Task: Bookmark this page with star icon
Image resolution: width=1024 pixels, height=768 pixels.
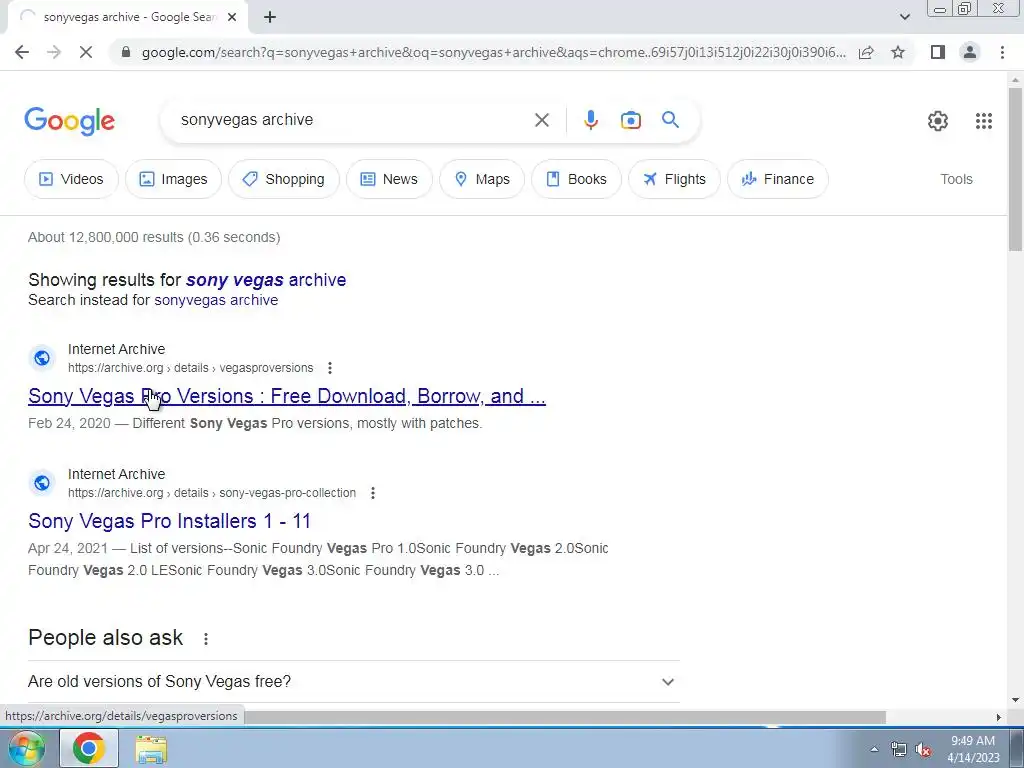Action: tap(898, 52)
